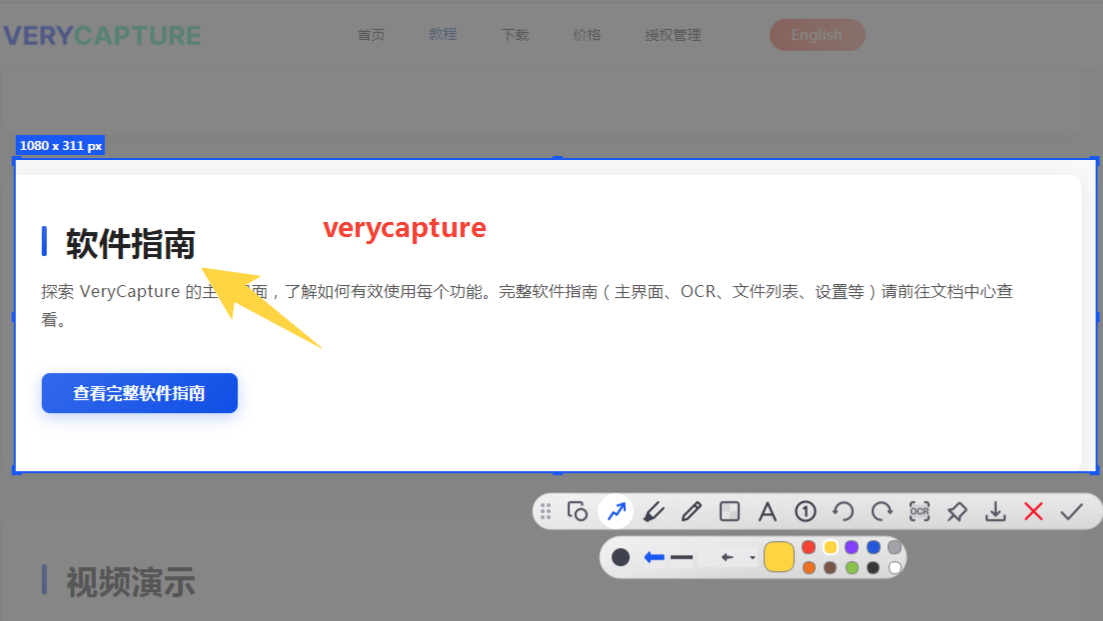Image resolution: width=1103 pixels, height=621 pixels.
Task: Switch language with the English button
Action: point(817,35)
